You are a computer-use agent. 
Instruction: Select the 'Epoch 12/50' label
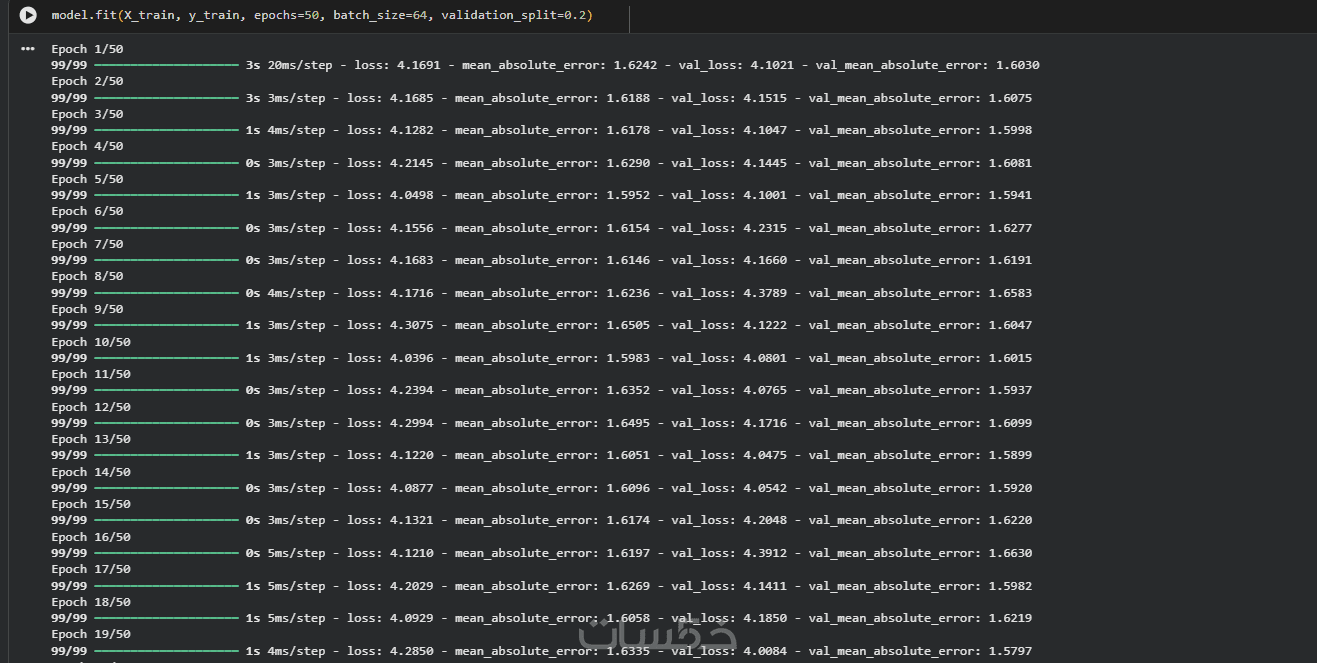pyautogui.click(x=91, y=407)
